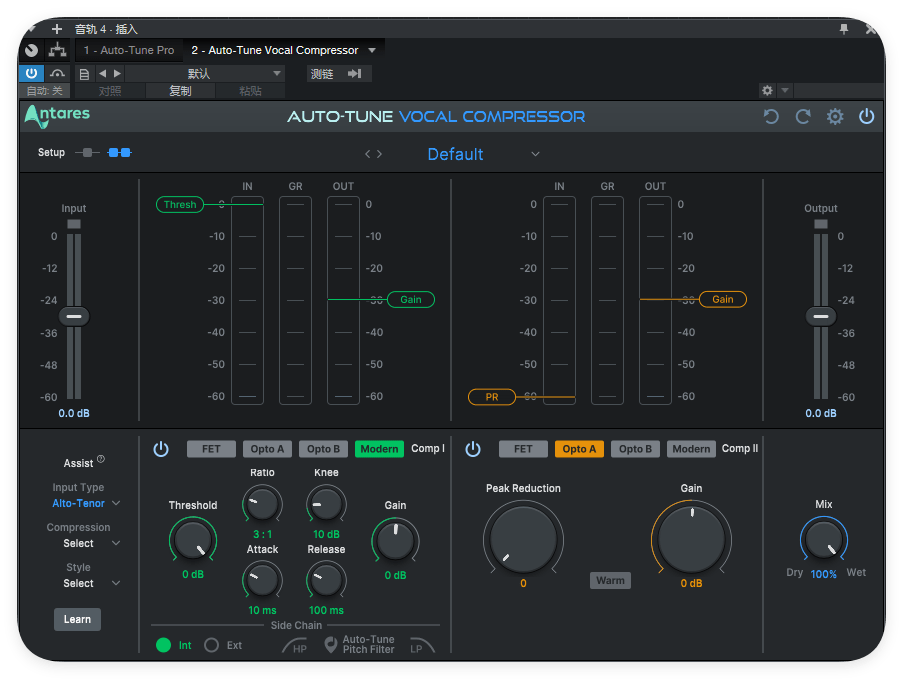Click the Learn button

tap(77, 620)
